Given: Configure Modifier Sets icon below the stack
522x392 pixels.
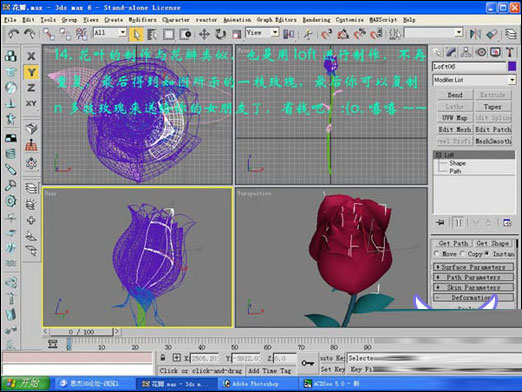Looking at the screenshot, I should (x=507, y=223).
